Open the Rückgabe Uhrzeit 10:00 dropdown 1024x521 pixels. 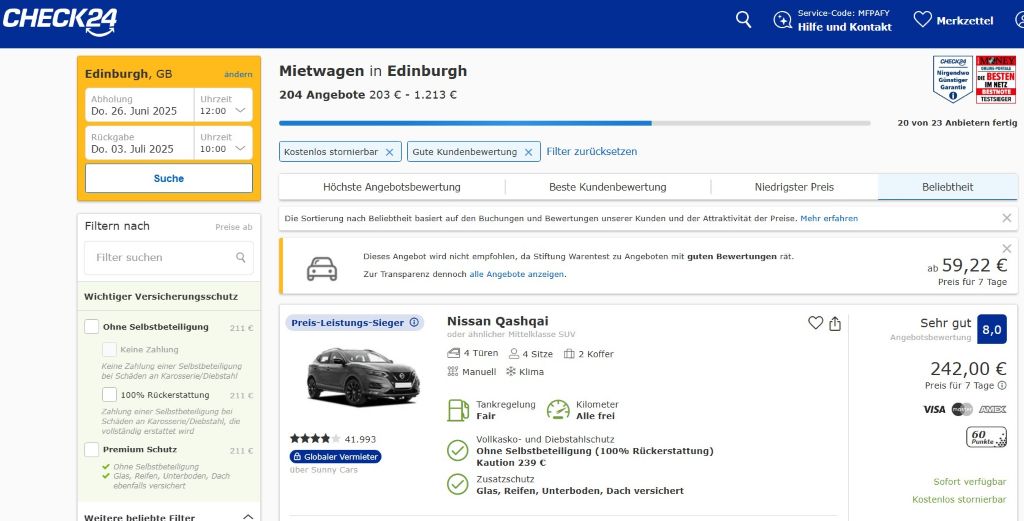point(223,143)
